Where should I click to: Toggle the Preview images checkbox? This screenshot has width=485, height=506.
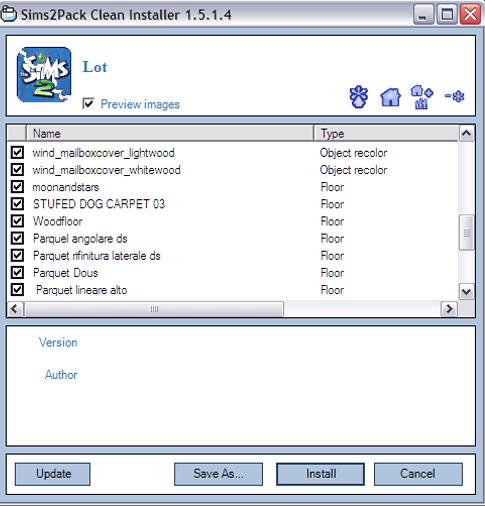[88, 104]
